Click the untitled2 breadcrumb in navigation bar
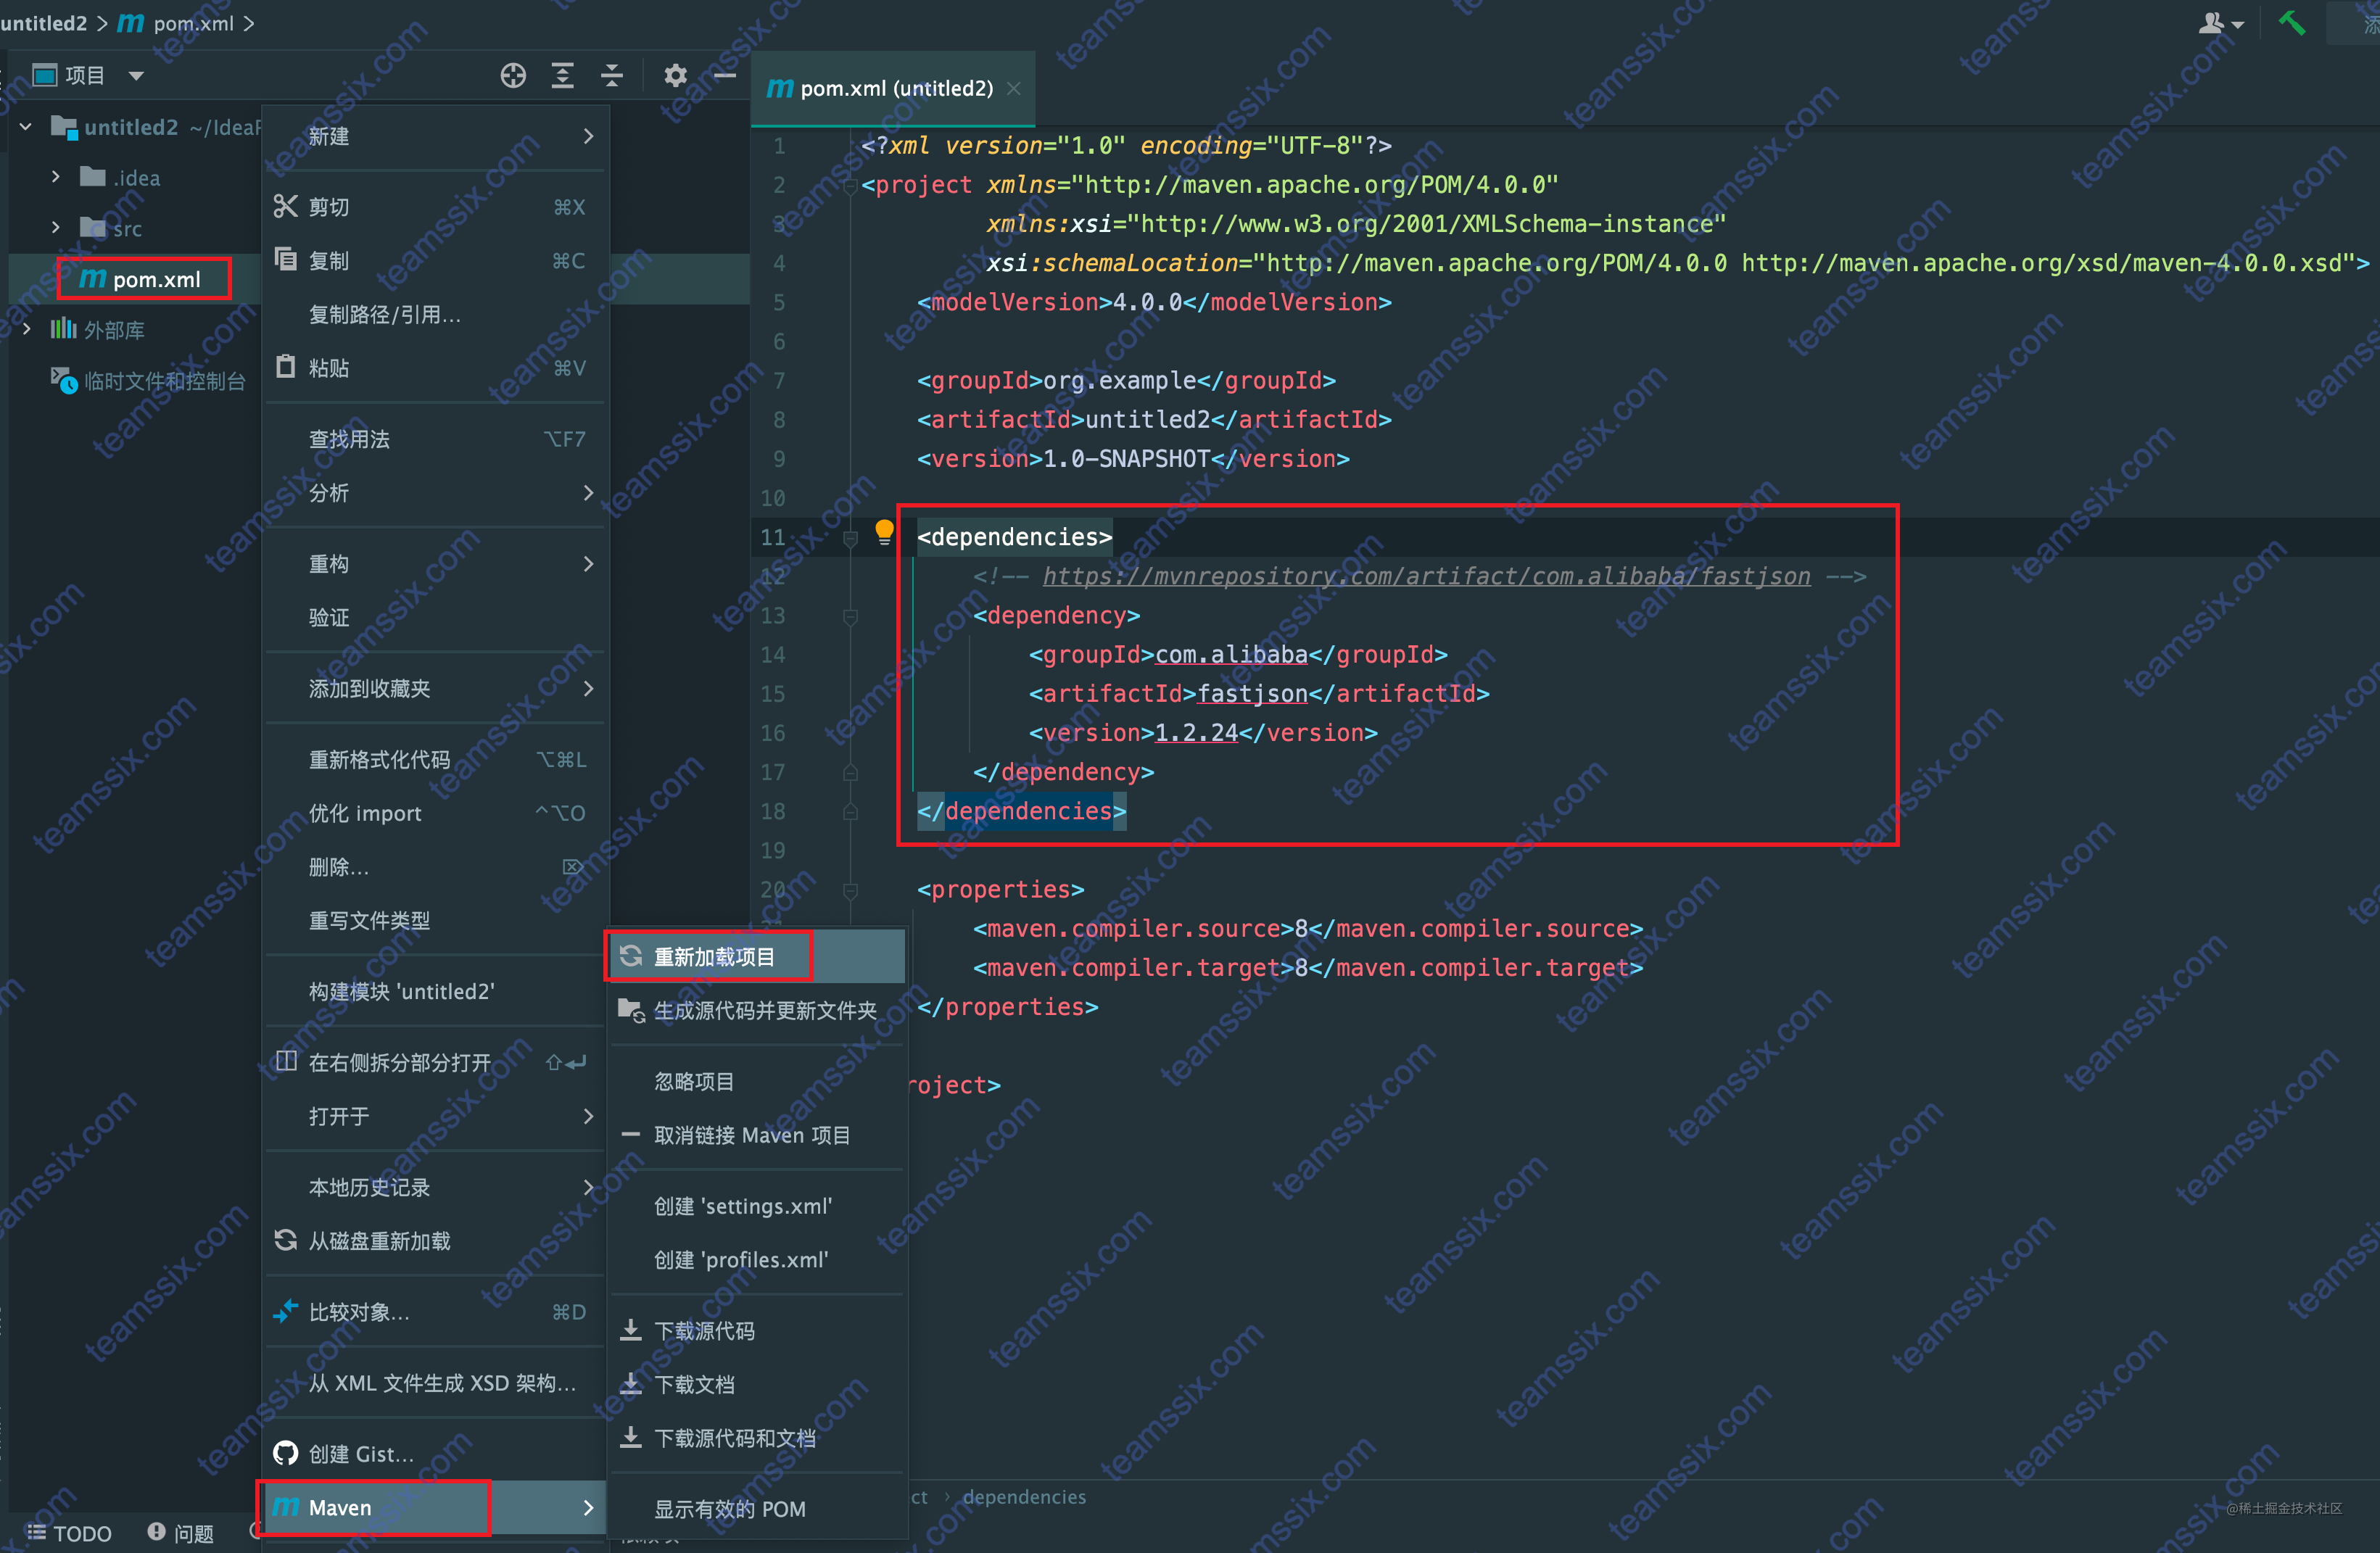Screen dimensions: 2380x1553 (44, 22)
